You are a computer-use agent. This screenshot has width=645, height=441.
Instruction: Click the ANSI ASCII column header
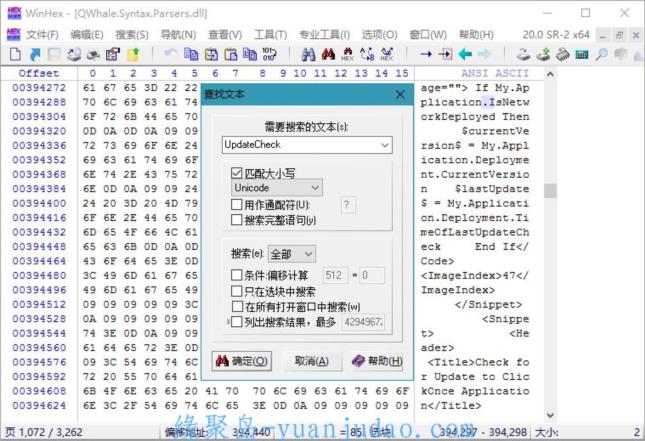pos(495,73)
